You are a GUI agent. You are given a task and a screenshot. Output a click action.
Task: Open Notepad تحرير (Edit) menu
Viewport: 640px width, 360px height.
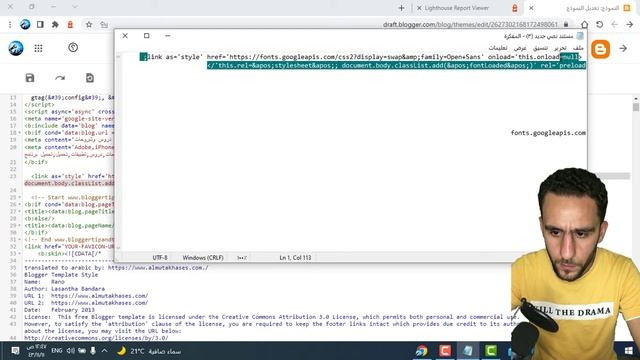(x=560, y=48)
